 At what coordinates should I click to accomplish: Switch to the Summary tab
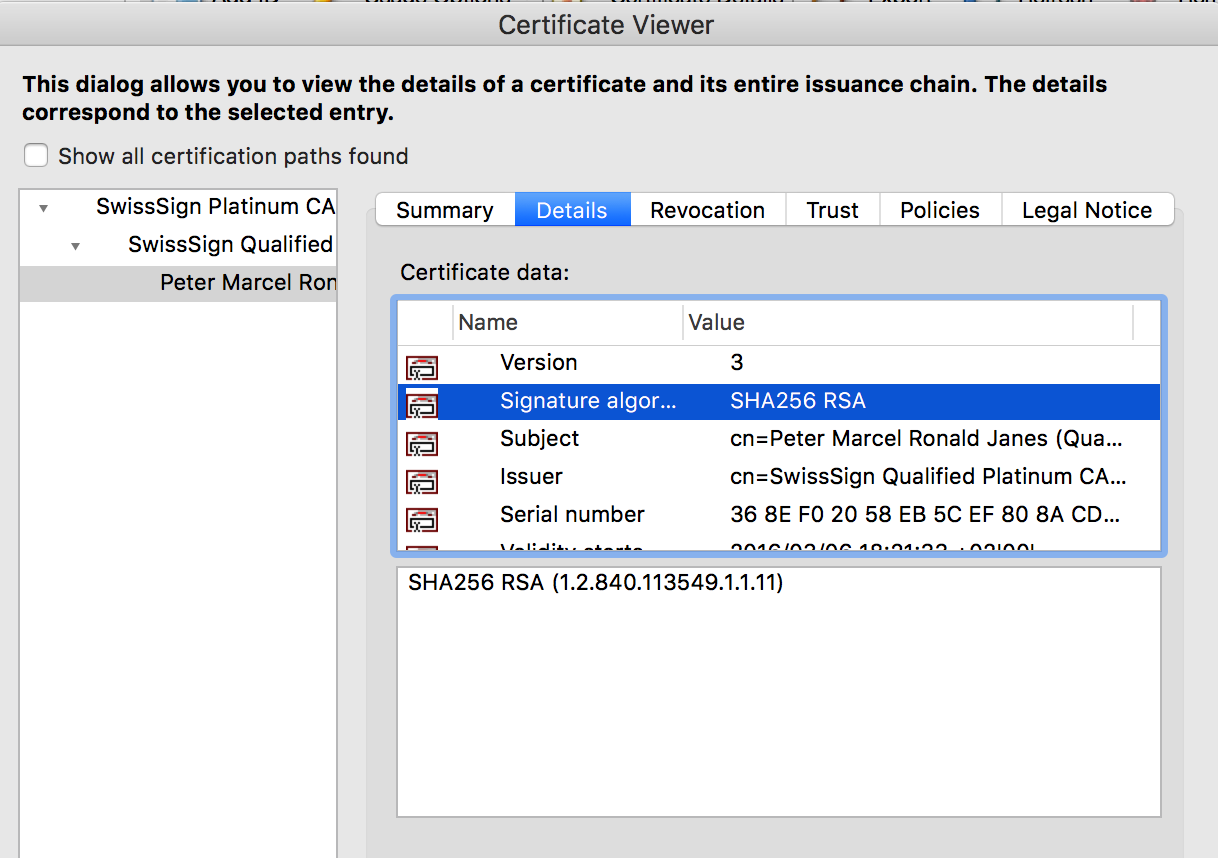point(444,210)
